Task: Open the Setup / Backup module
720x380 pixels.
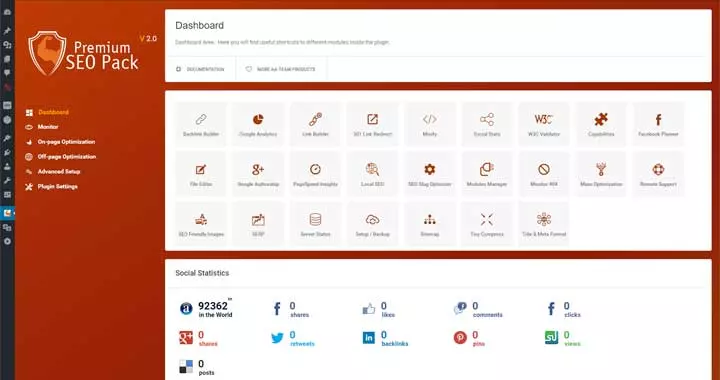Action: point(372,224)
